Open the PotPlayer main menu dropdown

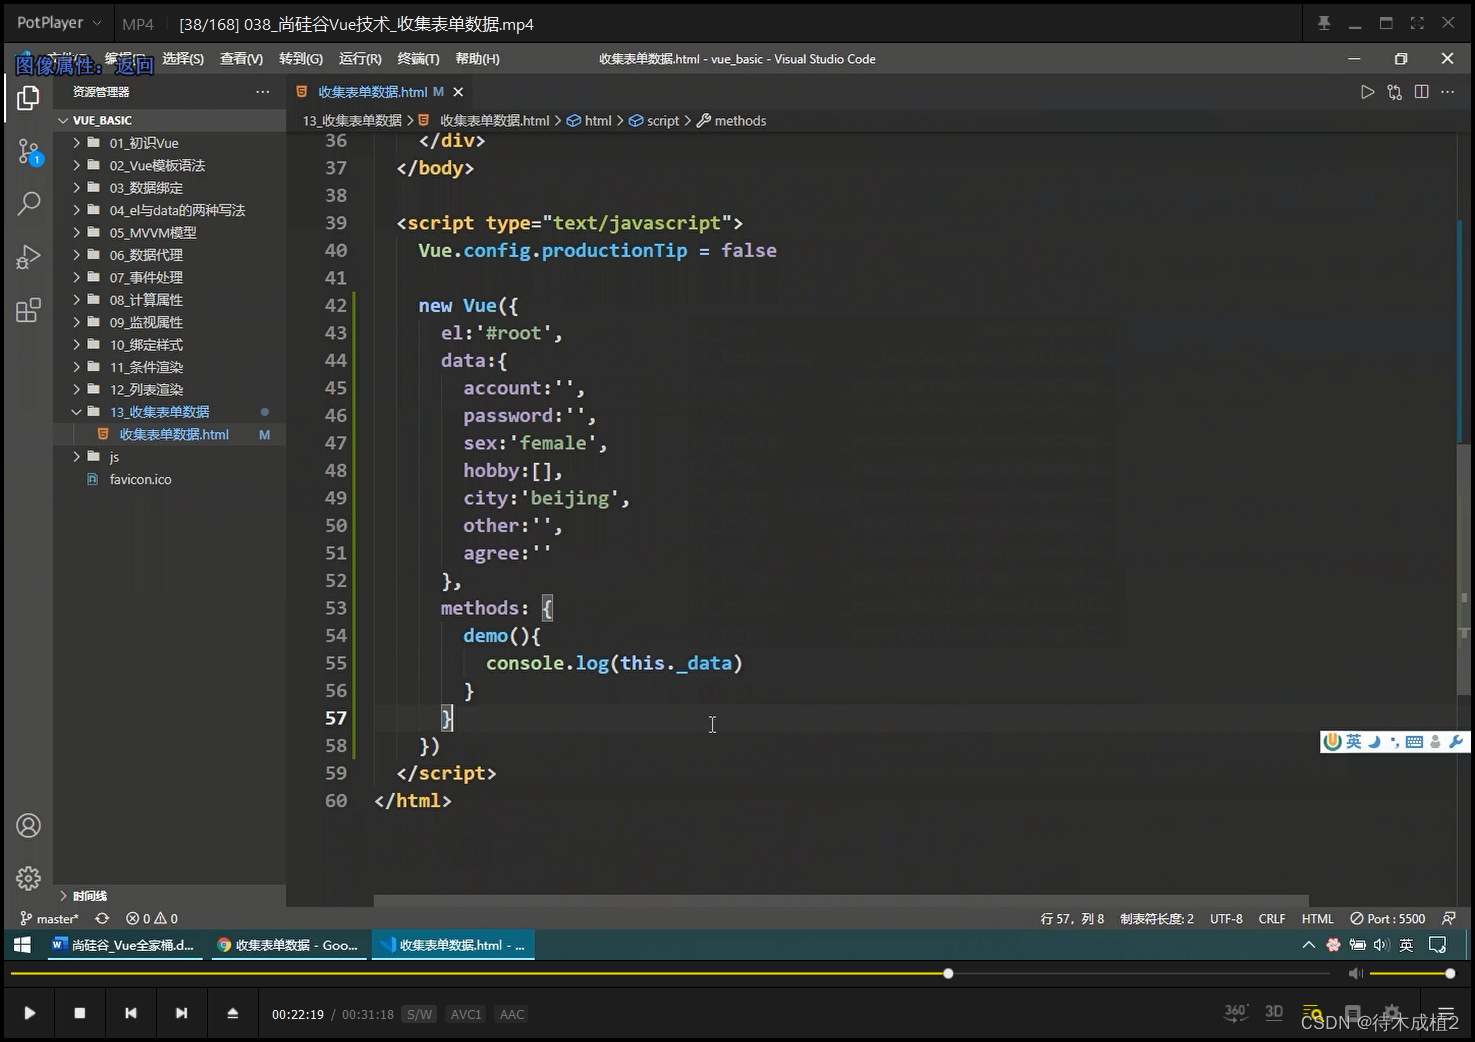[59, 23]
